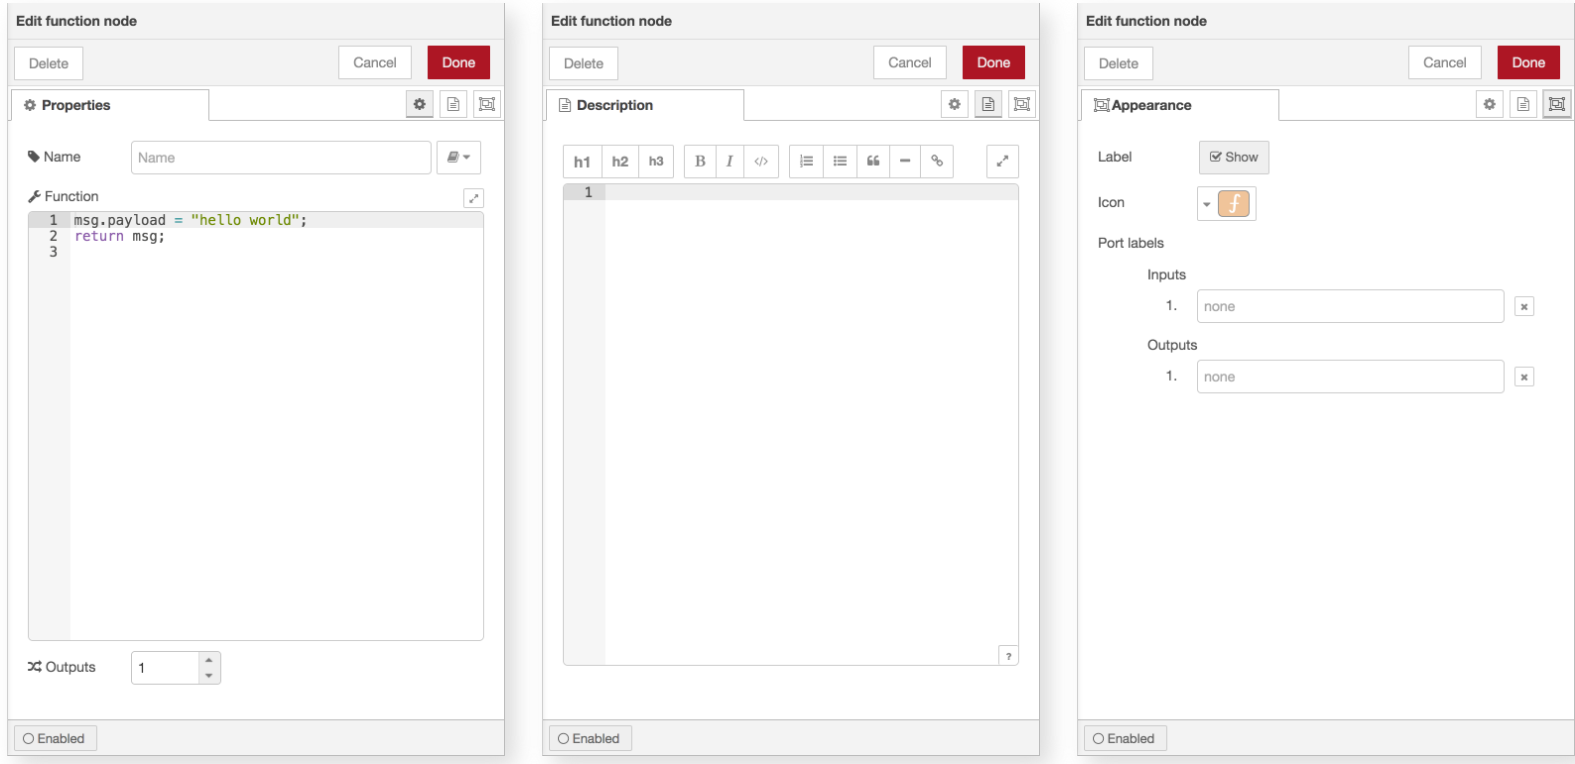Click appearance icon in Description panel

point(1022,104)
